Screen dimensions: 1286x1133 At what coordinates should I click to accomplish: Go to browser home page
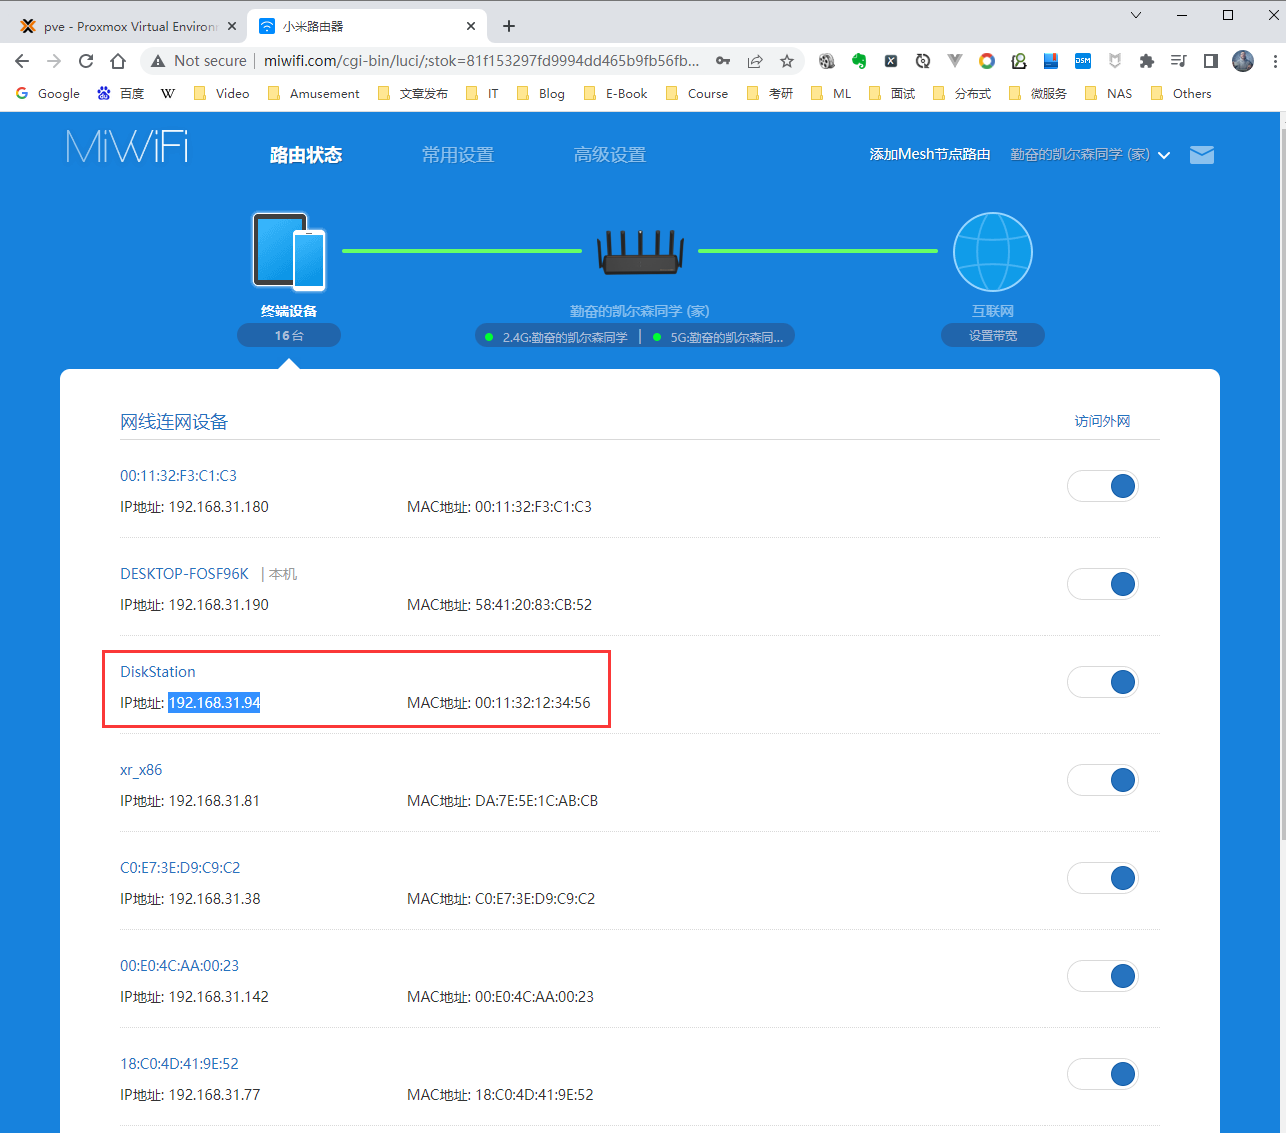(x=118, y=61)
